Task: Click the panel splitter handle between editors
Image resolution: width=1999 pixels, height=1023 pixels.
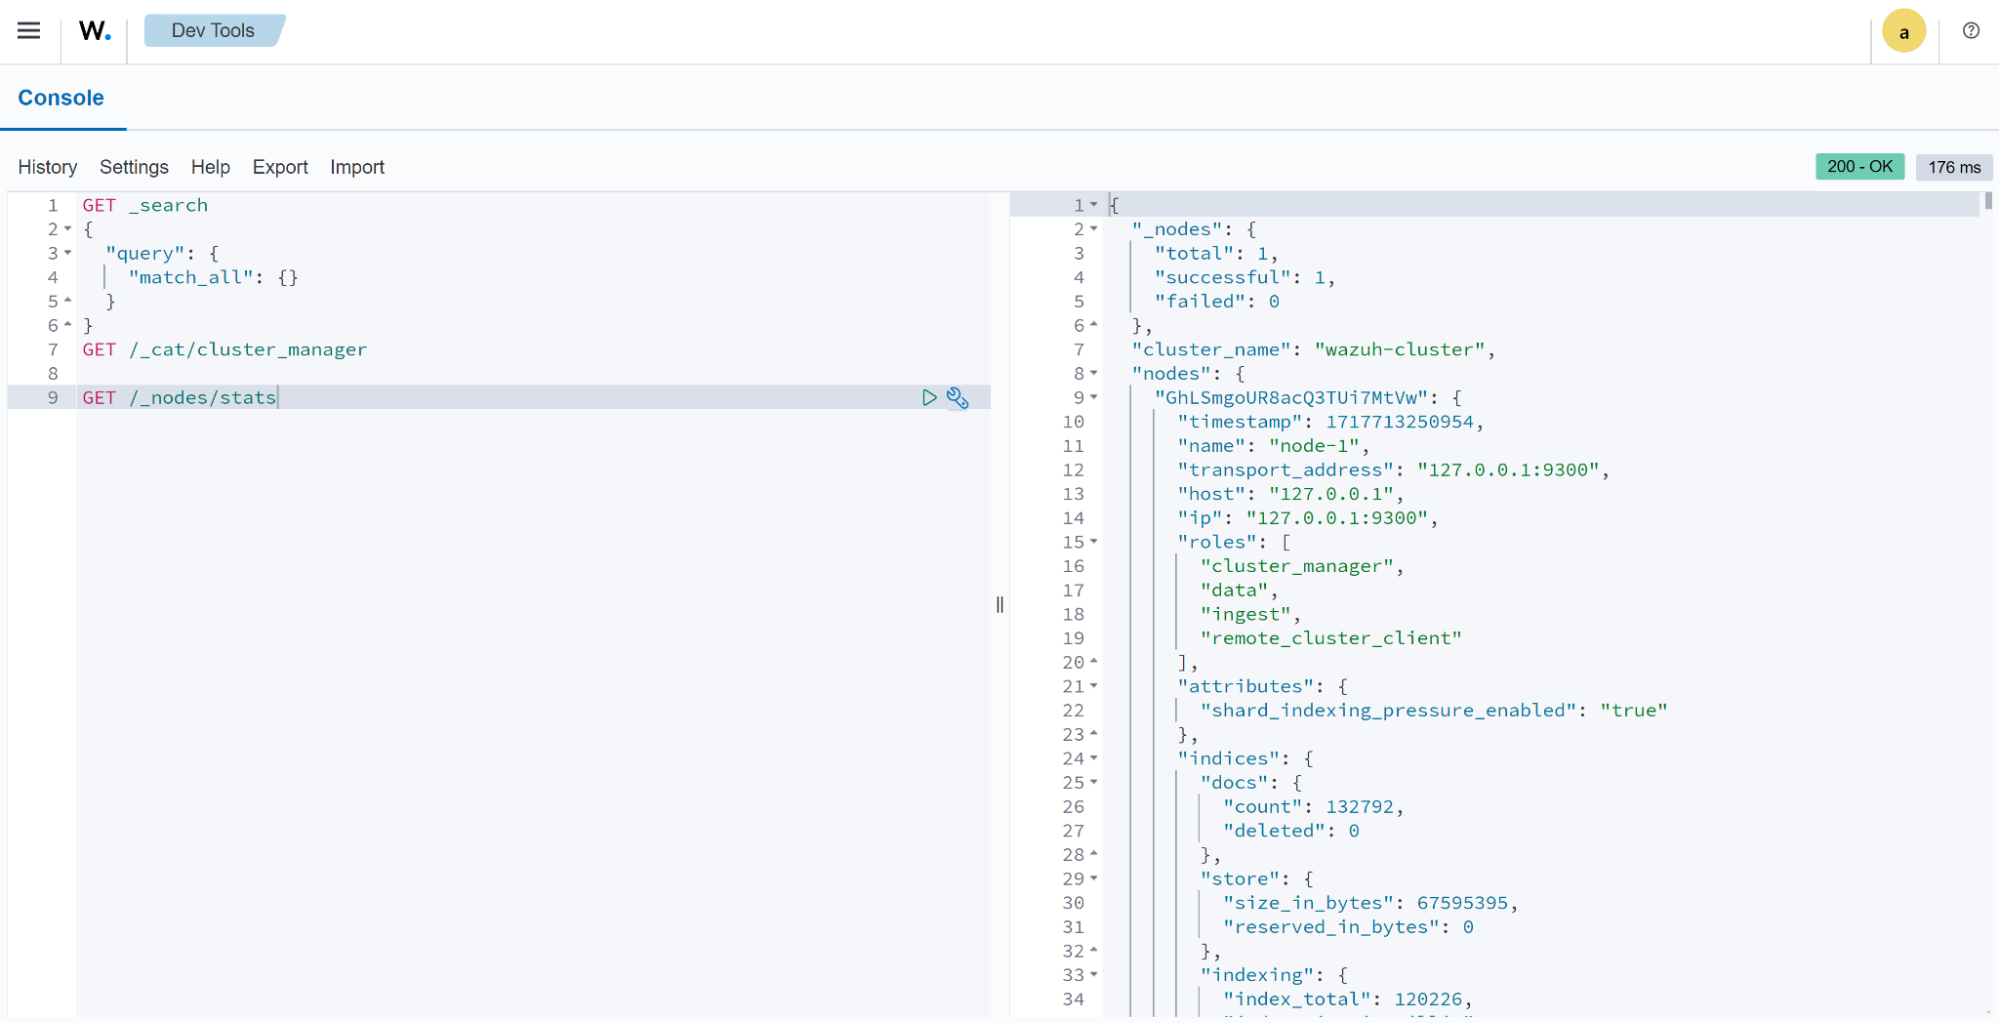Action: pos(999,605)
